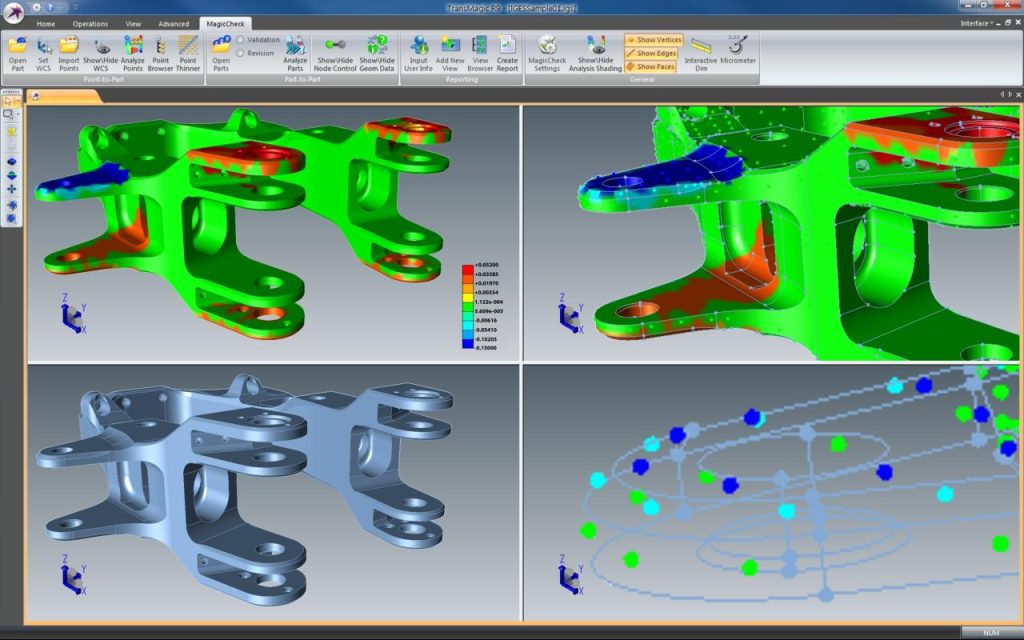Open the Operations menu

pos(90,24)
